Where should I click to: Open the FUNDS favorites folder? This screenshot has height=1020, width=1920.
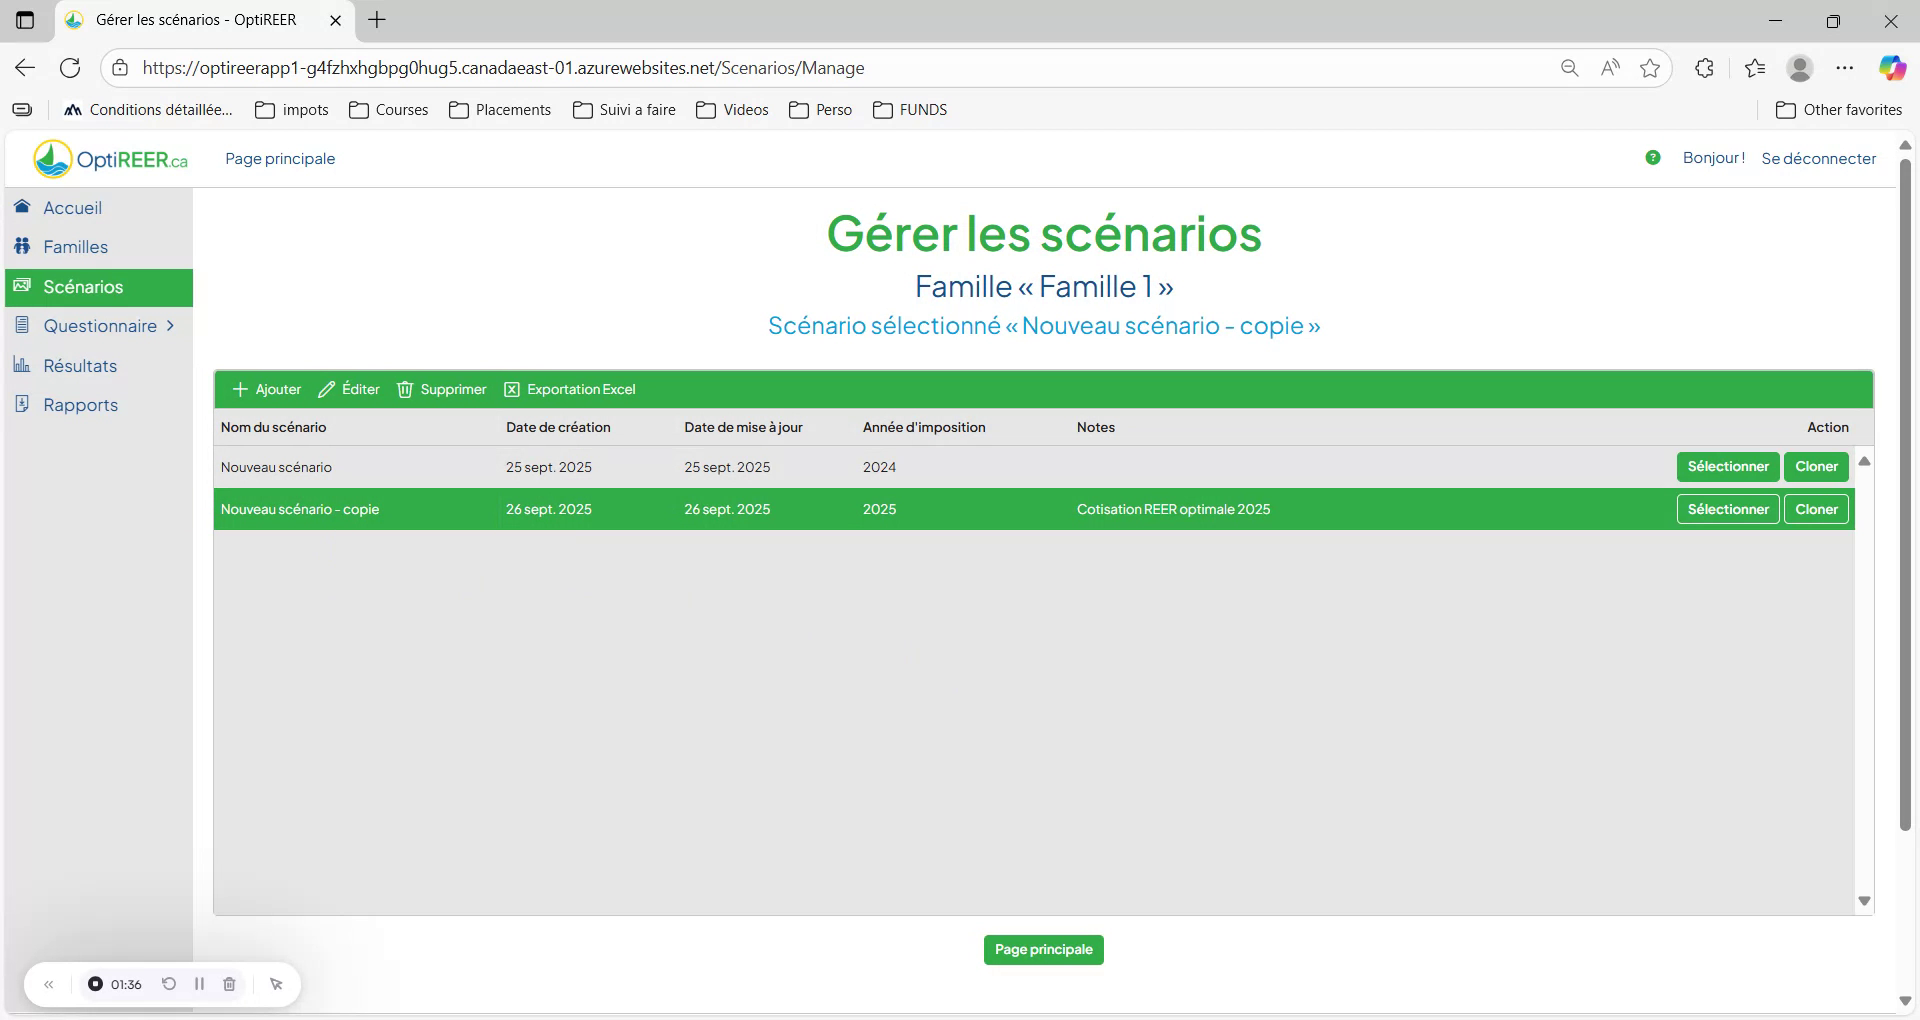click(910, 110)
